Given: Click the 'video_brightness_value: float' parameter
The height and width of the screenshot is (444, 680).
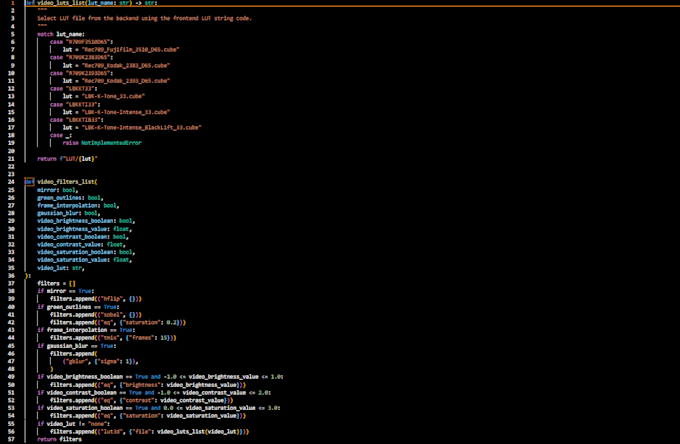Looking at the screenshot, I should (x=83, y=229).
